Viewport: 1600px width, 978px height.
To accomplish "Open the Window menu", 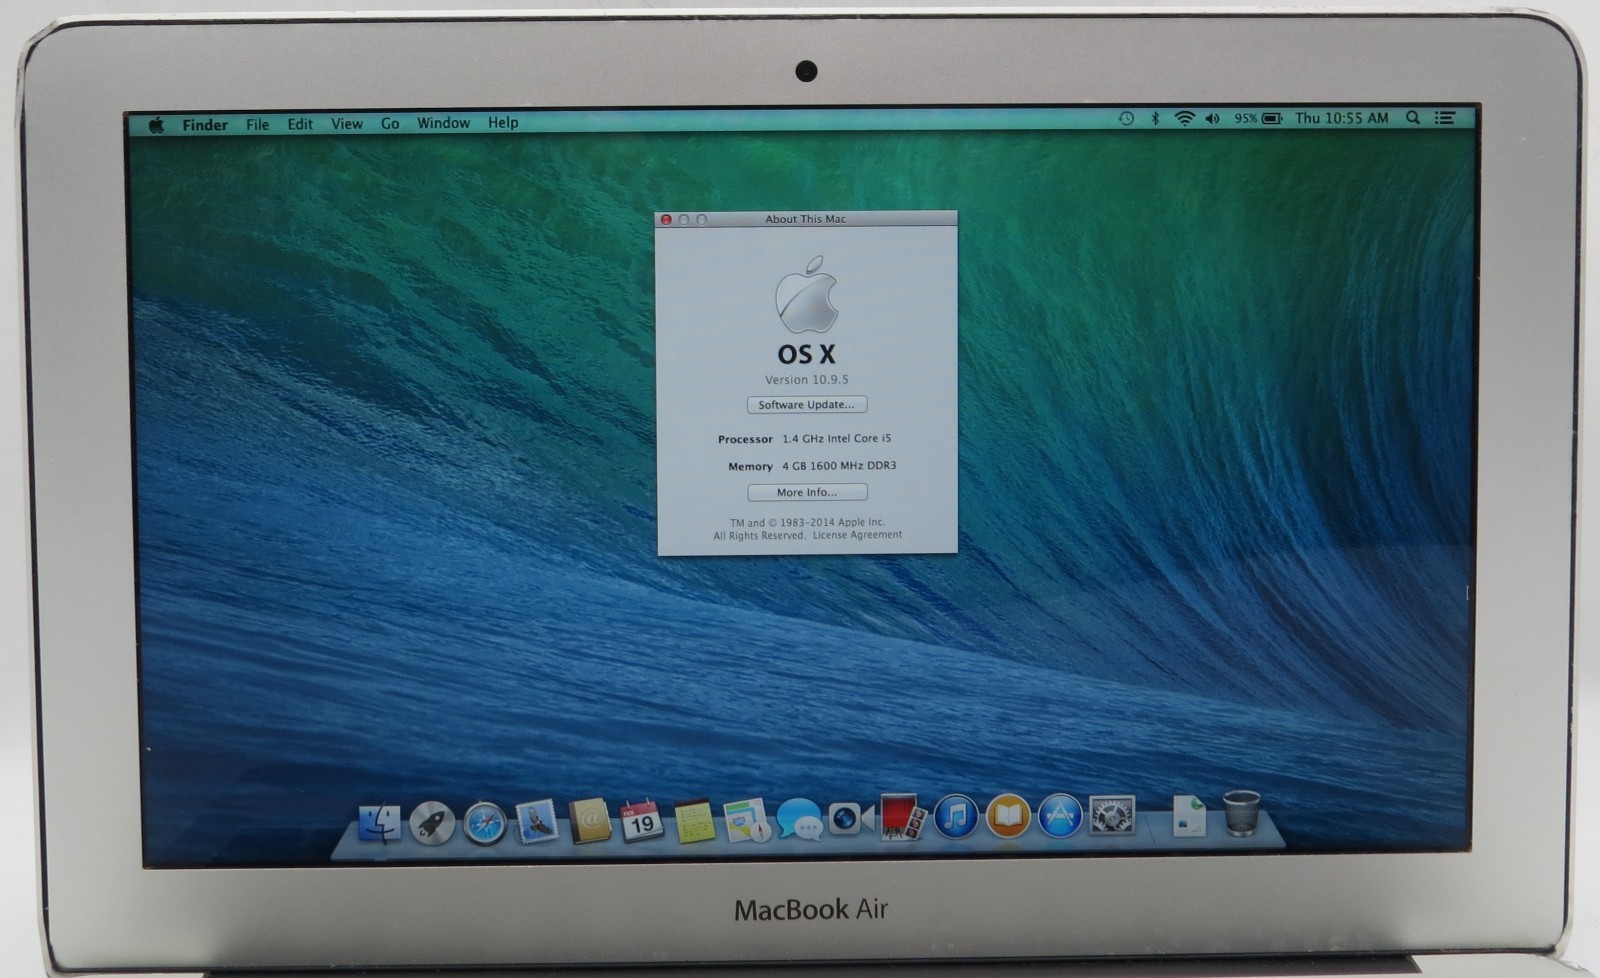I will tap(443, 123).
